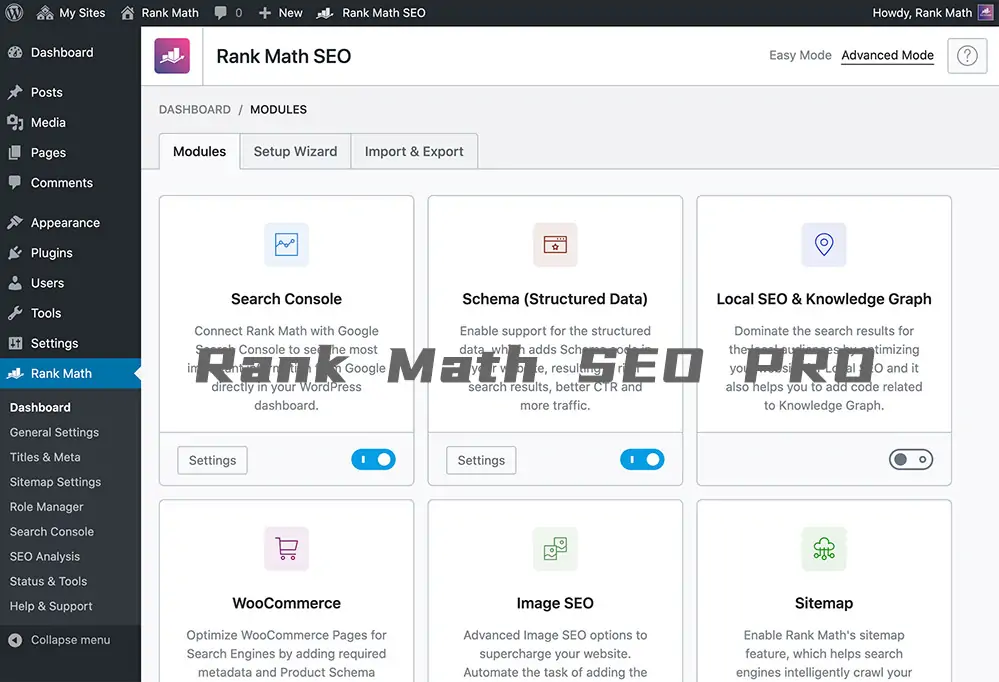The image size is (999, 682).
Task: Click the Sitemap module icon
Action: coord(824,549)
